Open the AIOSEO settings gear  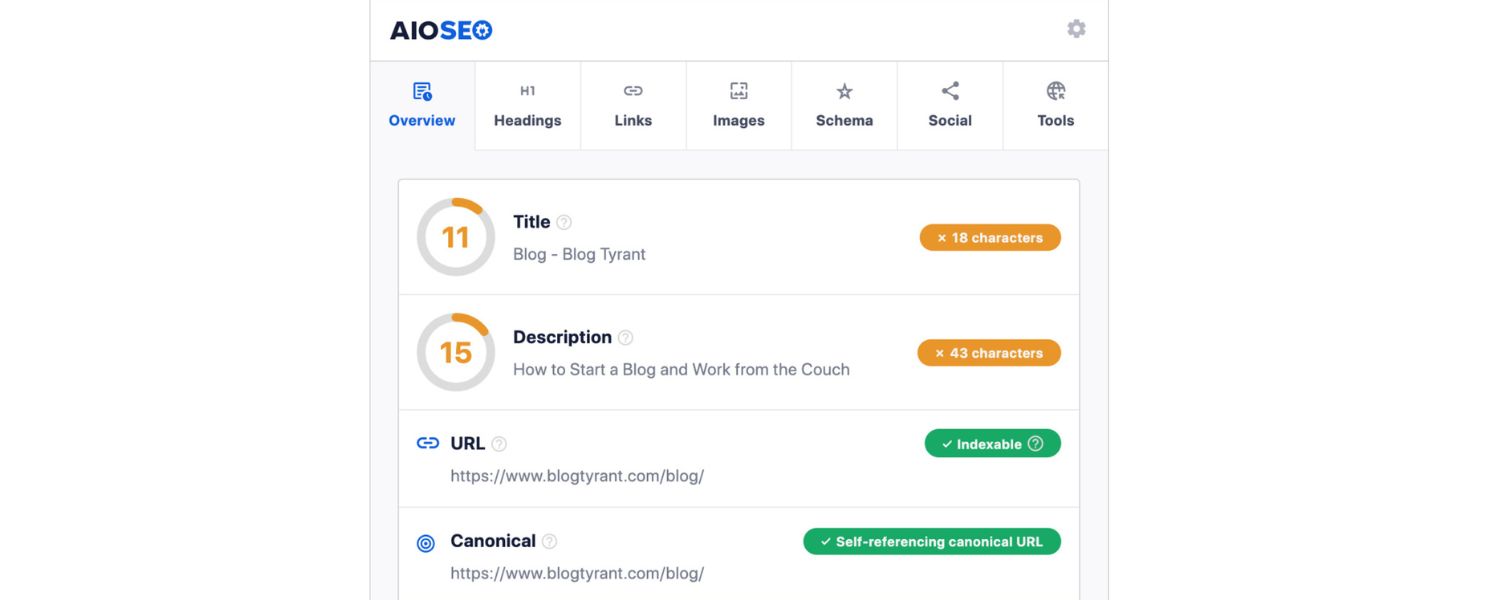pos(1076,29)
